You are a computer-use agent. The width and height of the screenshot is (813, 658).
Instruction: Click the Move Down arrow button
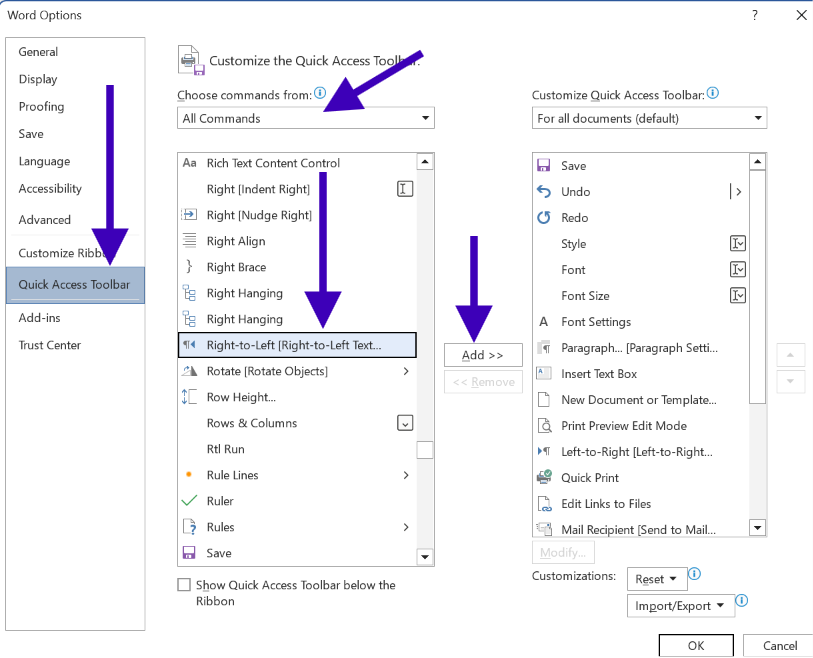[790, 382]
